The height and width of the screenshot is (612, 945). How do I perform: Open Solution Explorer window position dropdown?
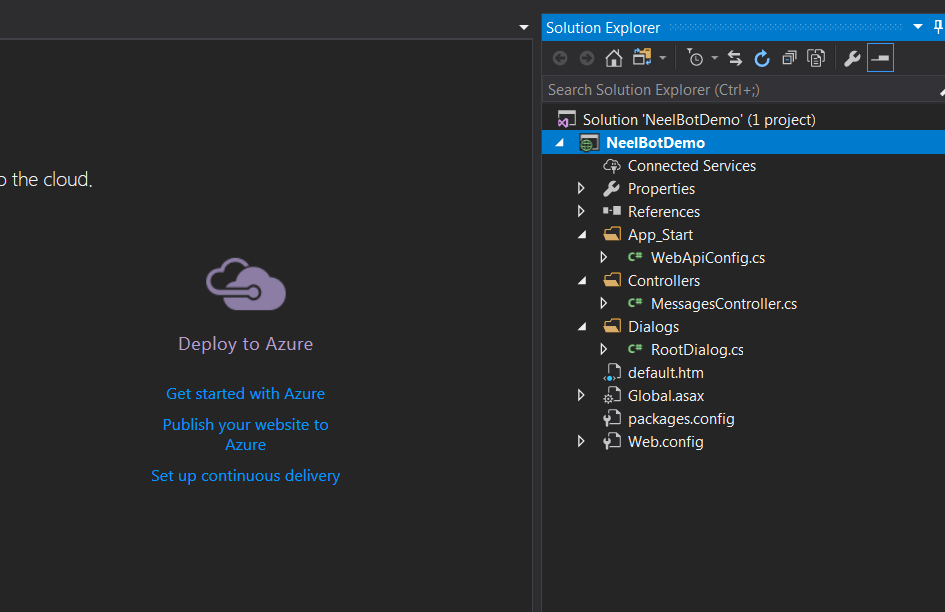coord(918,27)
